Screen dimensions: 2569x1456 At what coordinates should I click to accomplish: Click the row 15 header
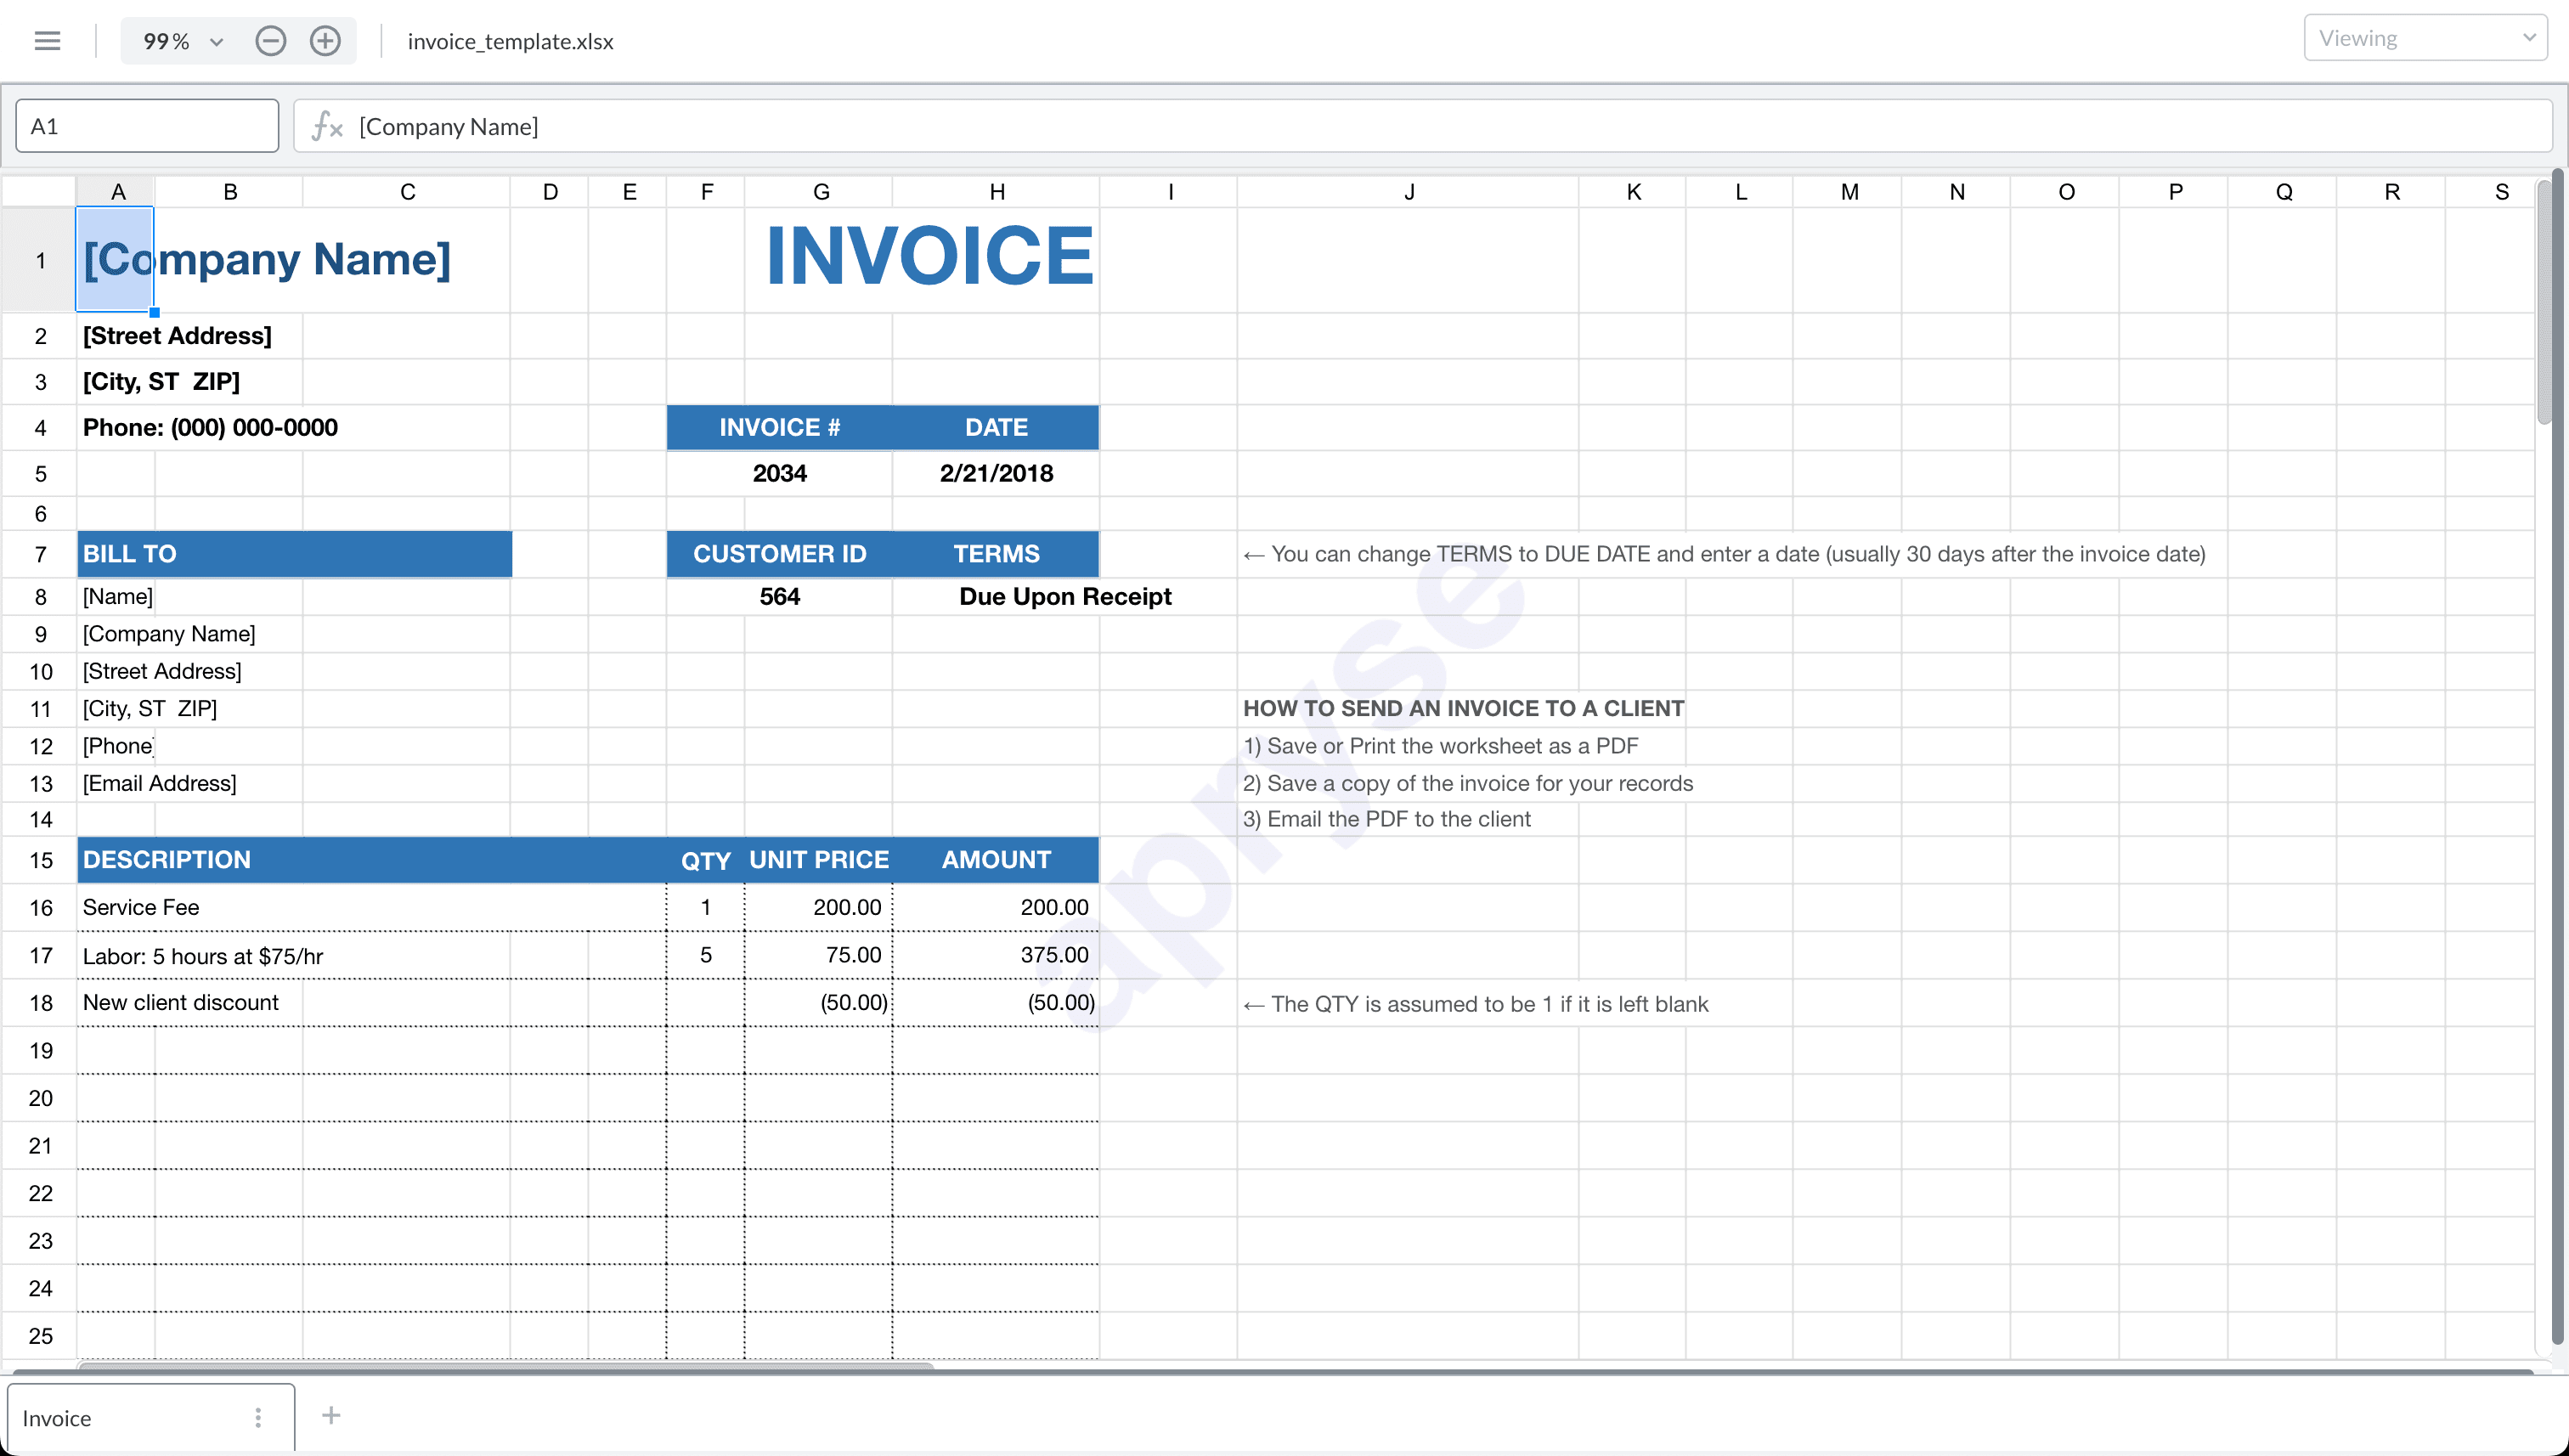[40, 859]
